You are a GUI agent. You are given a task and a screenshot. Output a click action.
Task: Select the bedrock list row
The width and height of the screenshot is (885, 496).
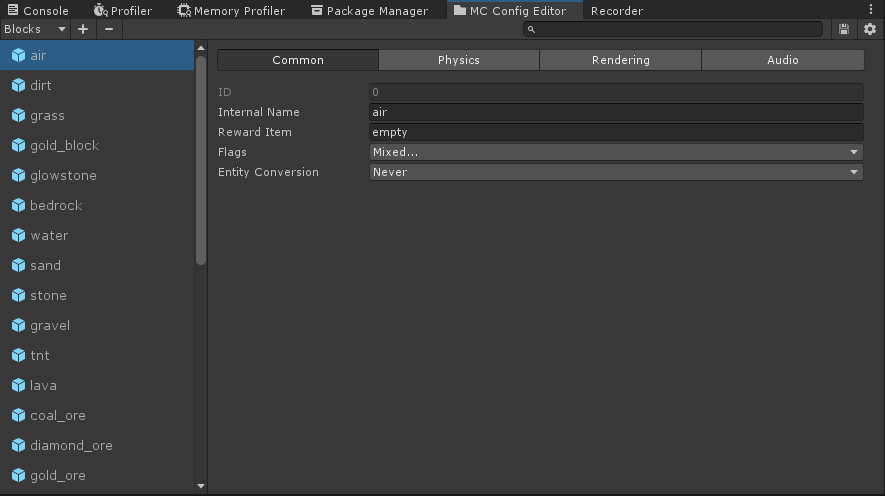(x=97, y=205)
